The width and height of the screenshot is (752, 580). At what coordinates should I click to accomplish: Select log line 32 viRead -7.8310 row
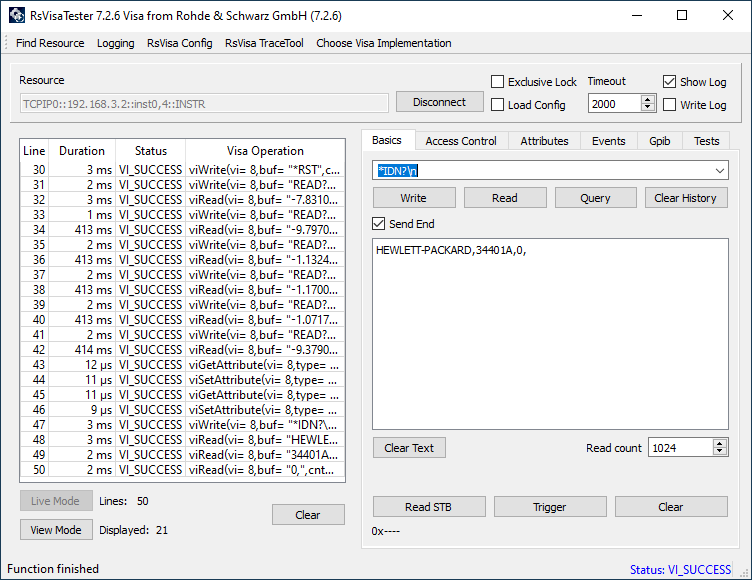click(x=182, y=200)
